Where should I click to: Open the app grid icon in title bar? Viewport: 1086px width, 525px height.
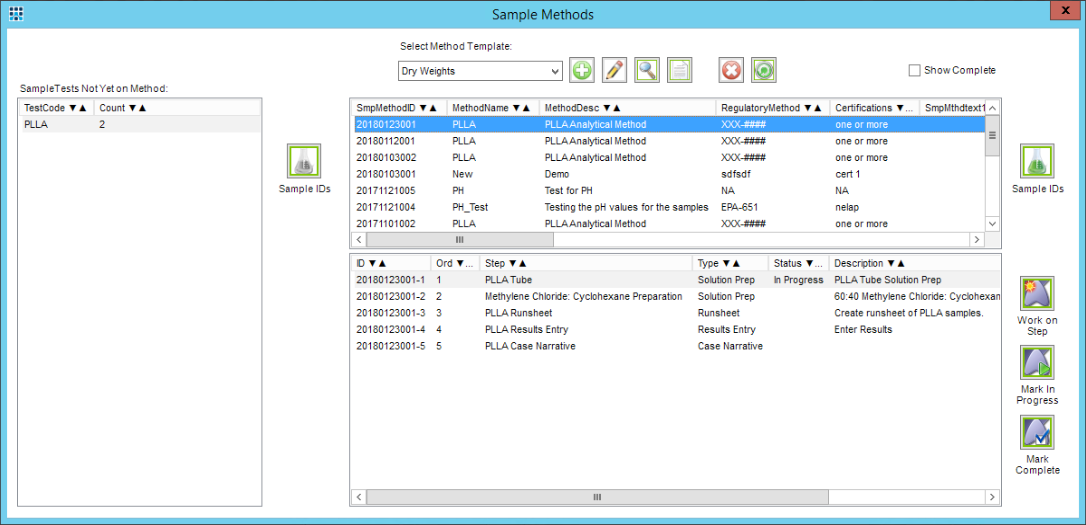[17, 14]
